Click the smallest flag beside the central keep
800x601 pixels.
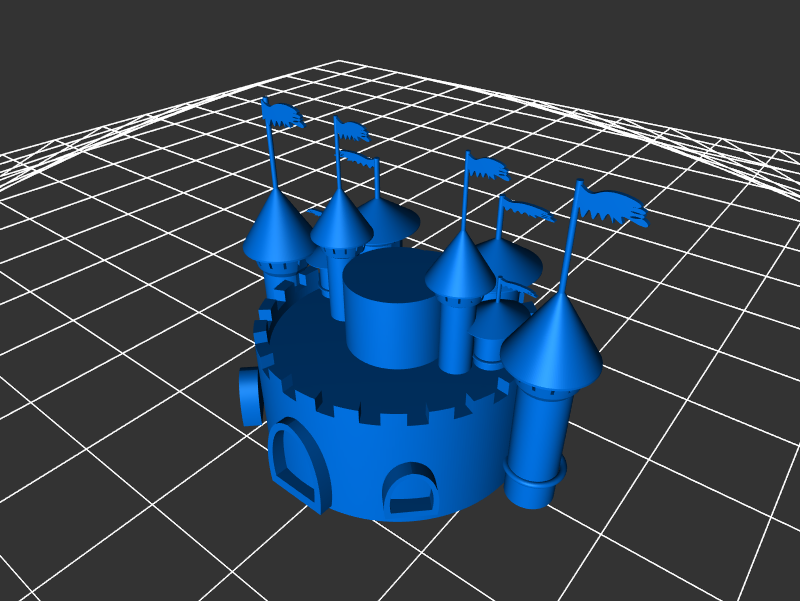[x=518, y=290]
